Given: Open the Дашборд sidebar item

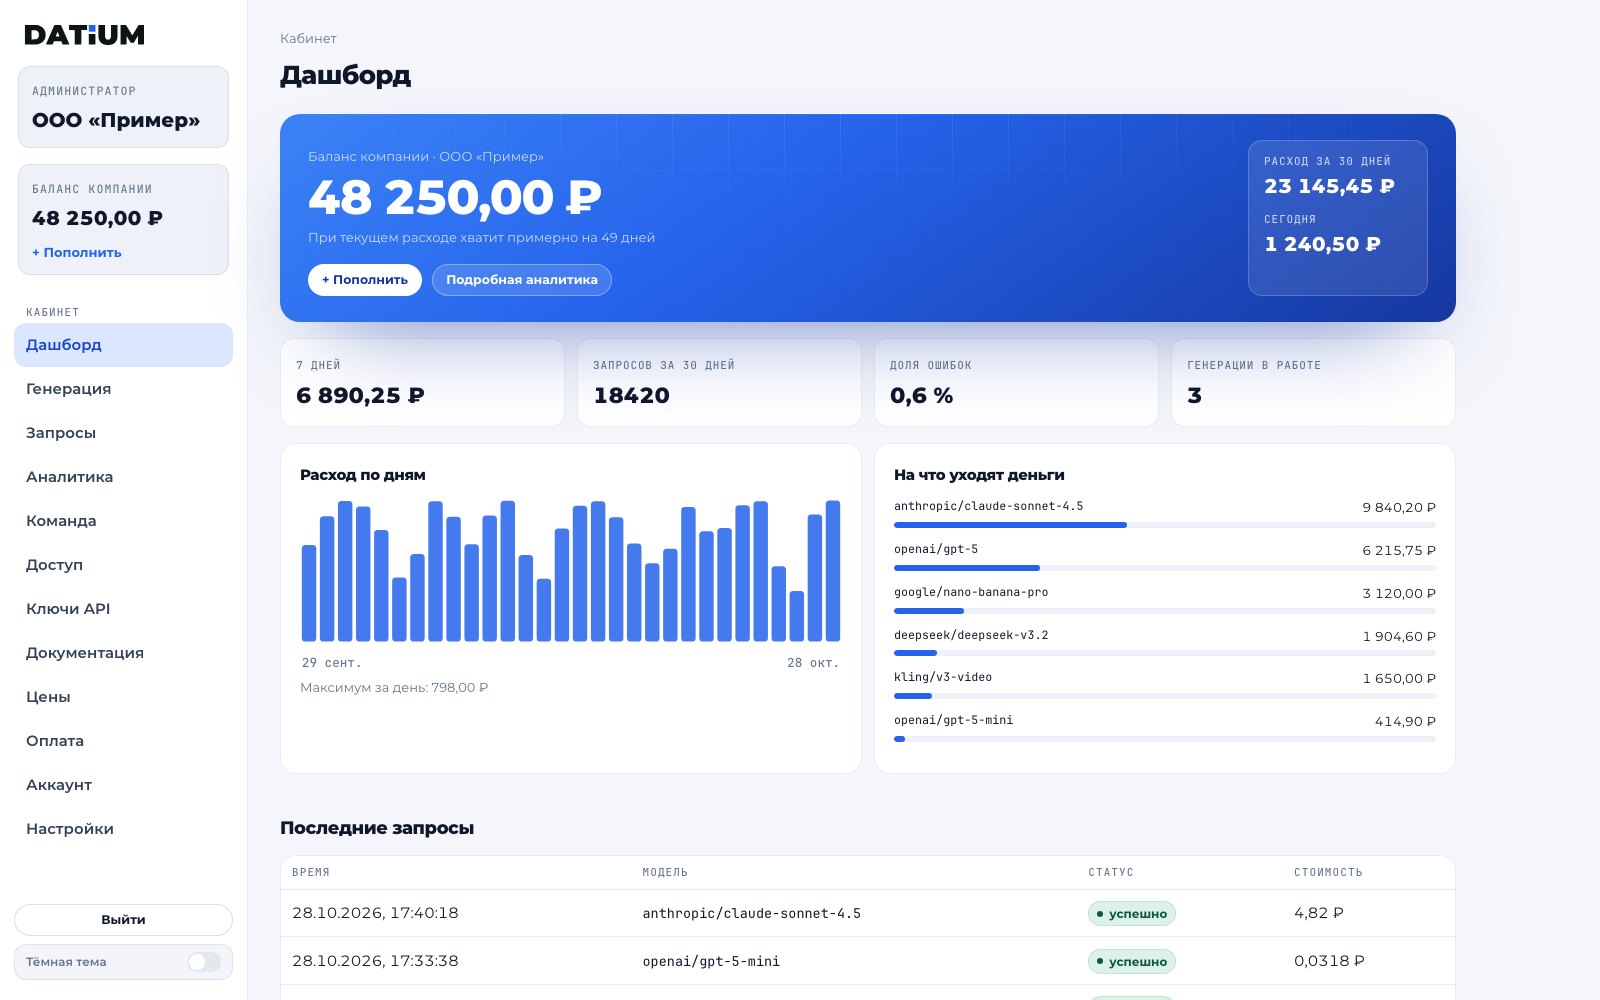Looking at the screenshot, I should pos(123,345).
